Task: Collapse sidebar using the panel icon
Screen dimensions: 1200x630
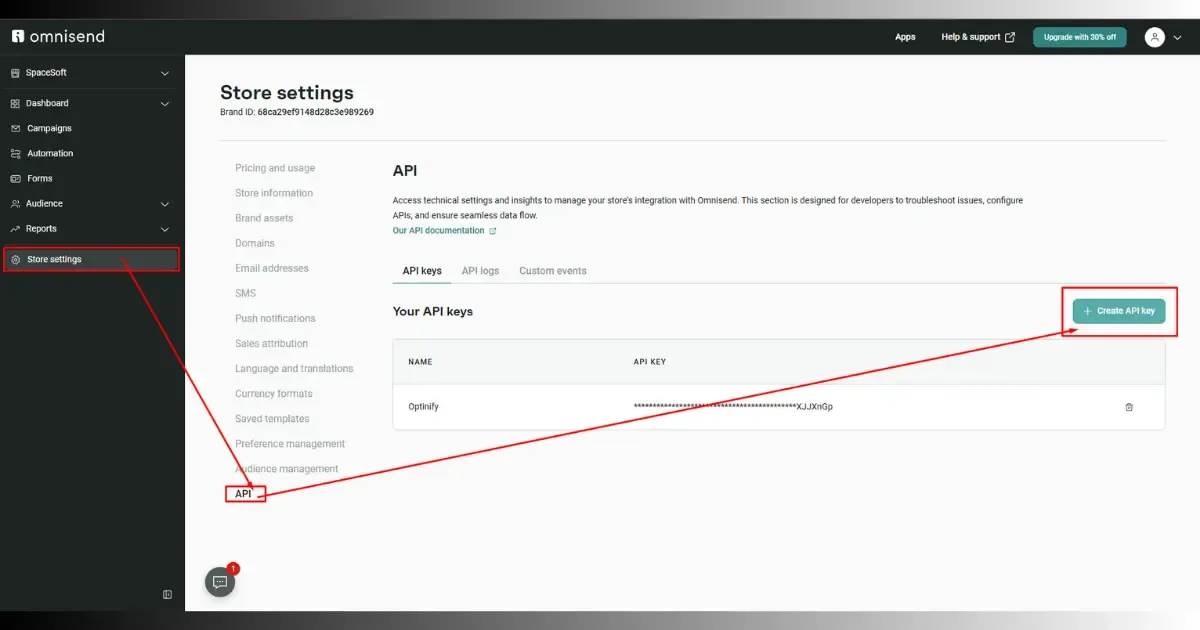Action: click(167, 594)
